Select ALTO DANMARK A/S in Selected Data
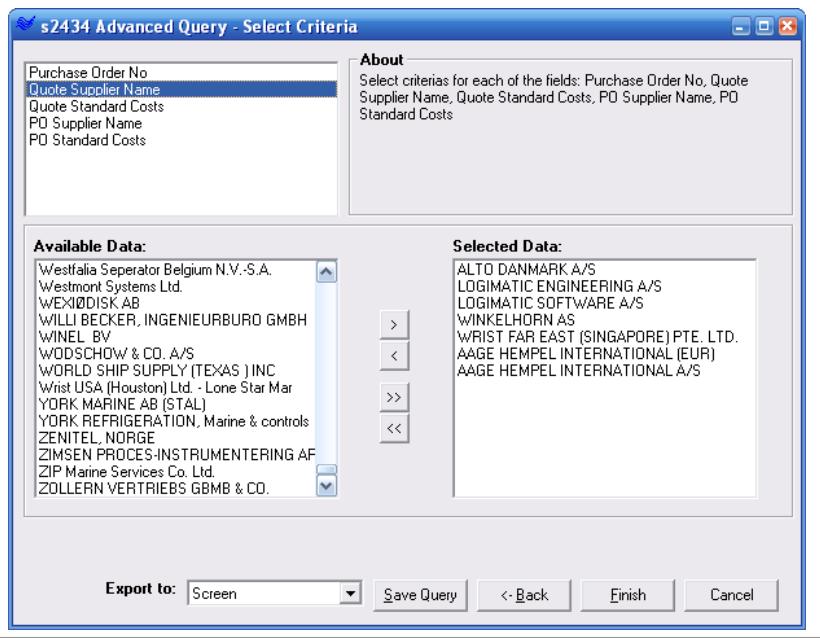Viewport: 820px width, 638px height. pos(605,270)
